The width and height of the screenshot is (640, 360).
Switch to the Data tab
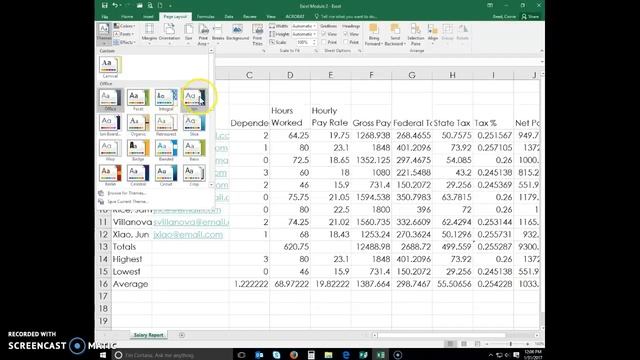[x=229, y=17]
